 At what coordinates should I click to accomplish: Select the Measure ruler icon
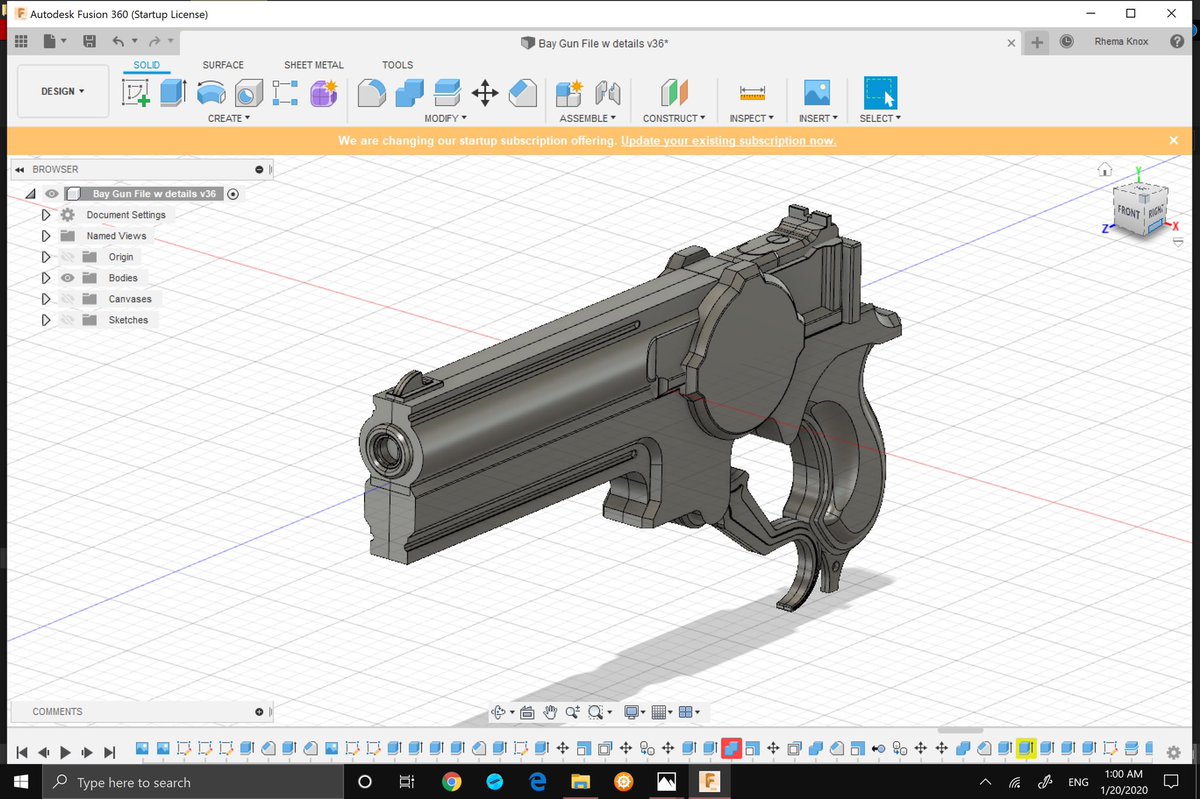coord(752,93)
